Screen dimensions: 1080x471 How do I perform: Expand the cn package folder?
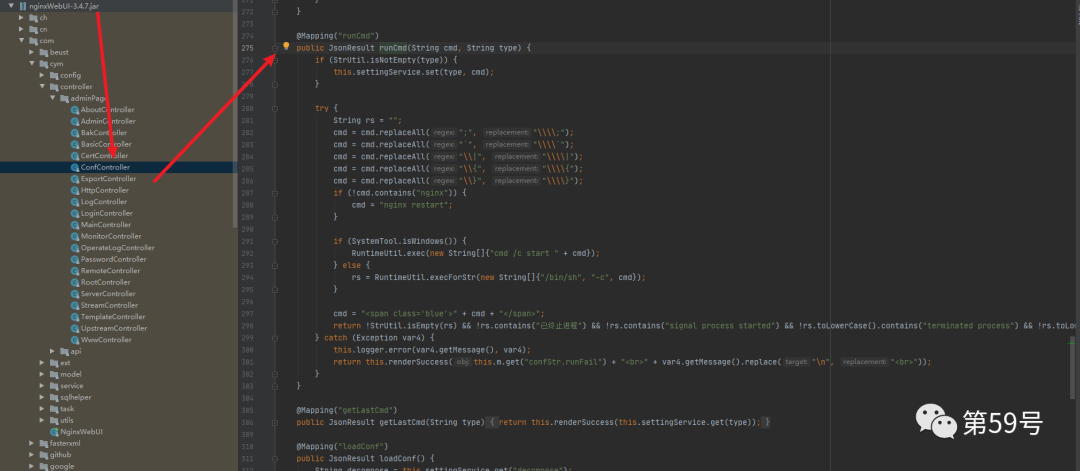point(22,29)
